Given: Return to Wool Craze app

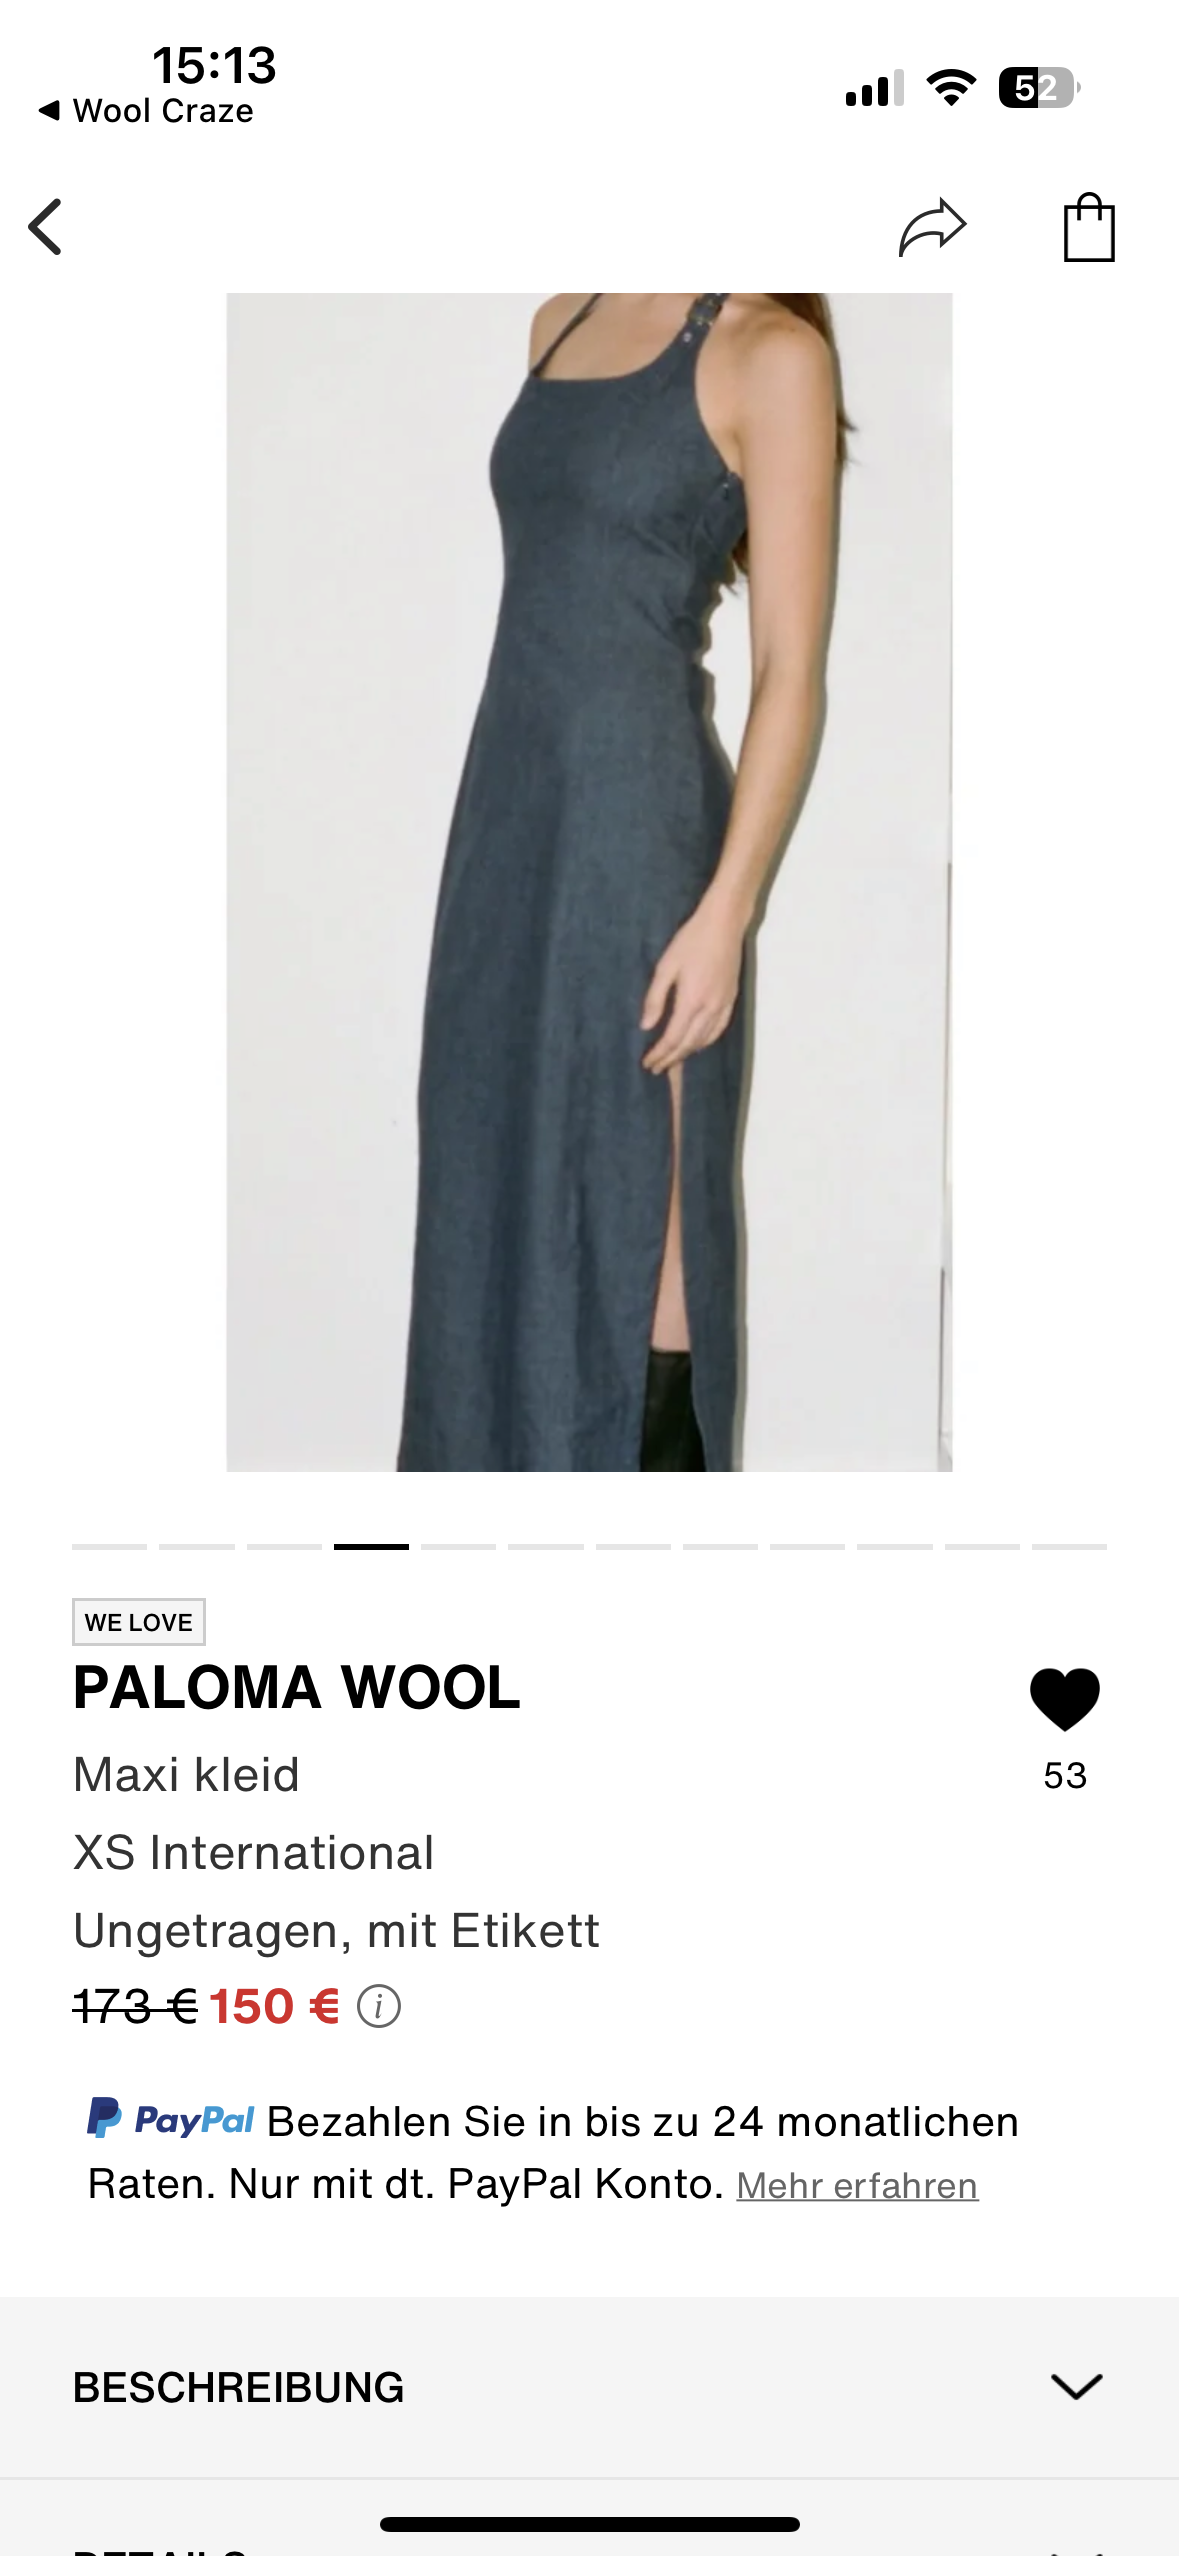Looking at the screenshot, I should 146,111.
